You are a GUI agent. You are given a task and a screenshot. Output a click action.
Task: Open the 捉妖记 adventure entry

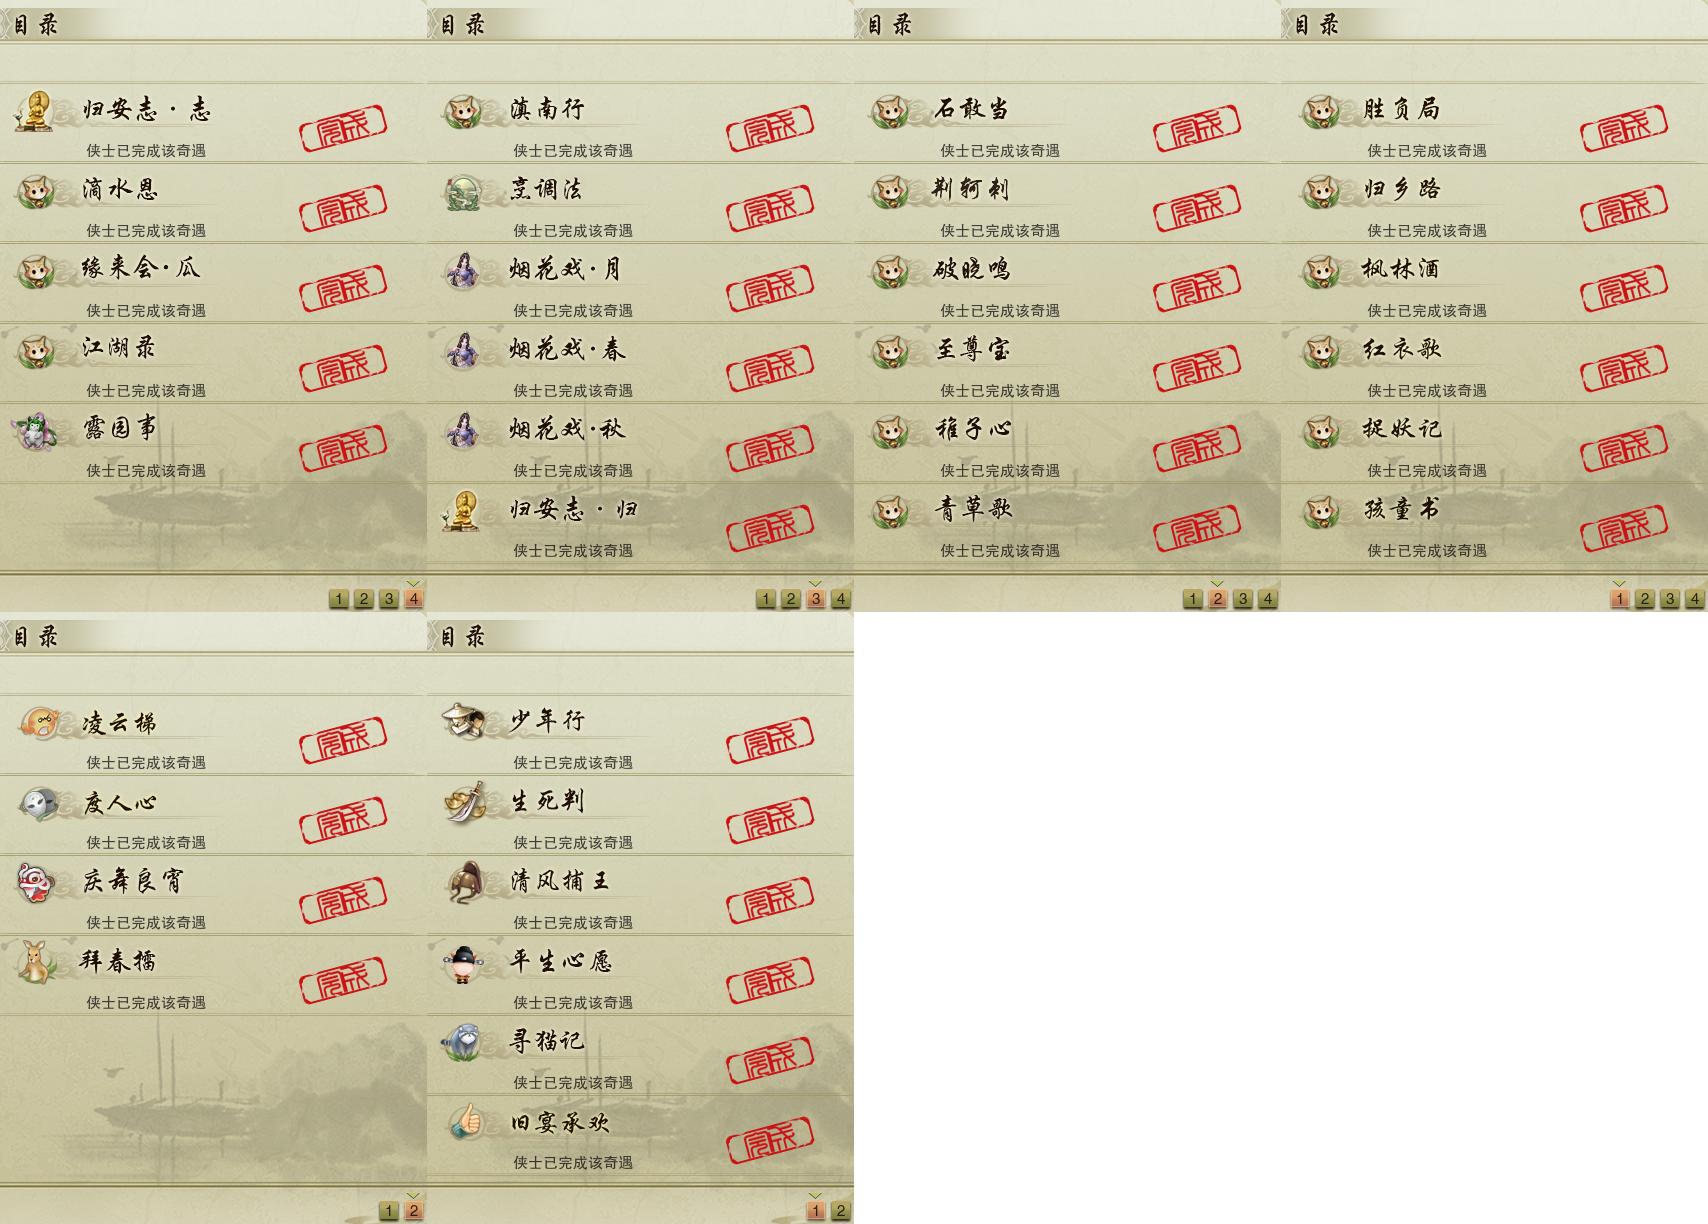[x=1494, y=443]
